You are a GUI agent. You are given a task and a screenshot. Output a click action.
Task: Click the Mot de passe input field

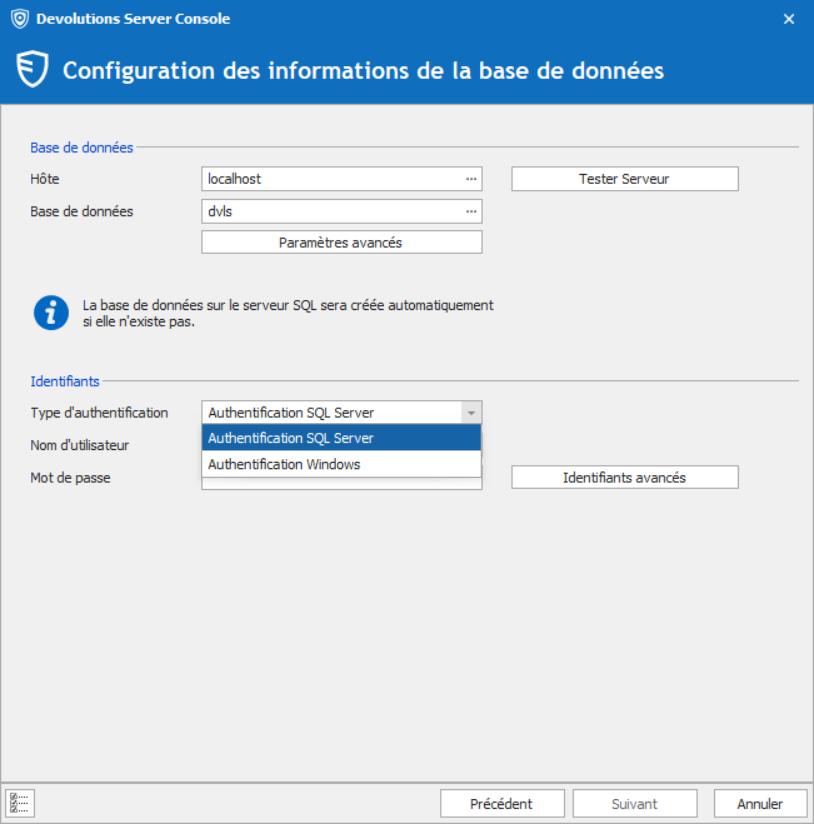[340, 484]
